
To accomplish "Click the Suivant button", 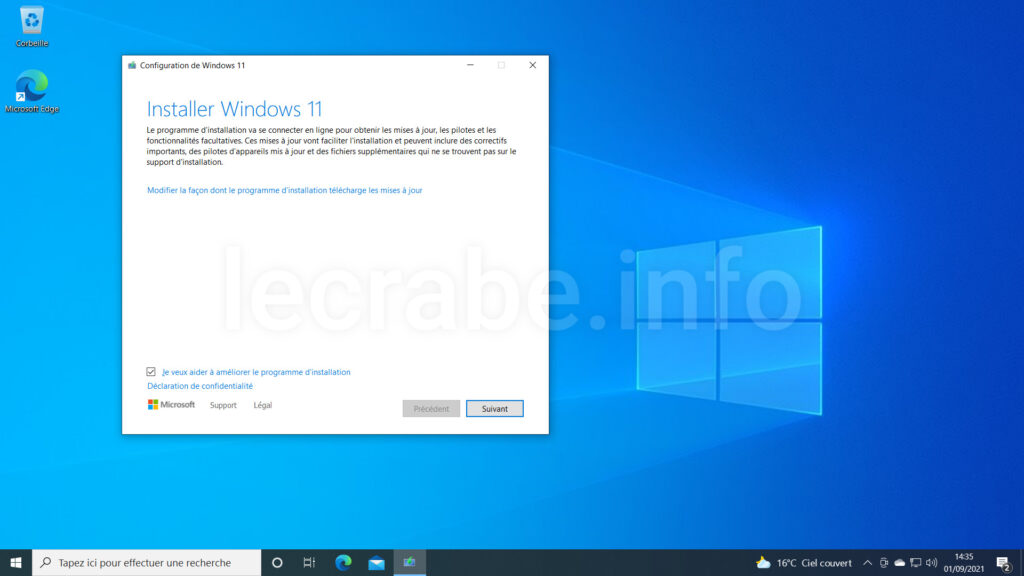I will tap(494, 408).
